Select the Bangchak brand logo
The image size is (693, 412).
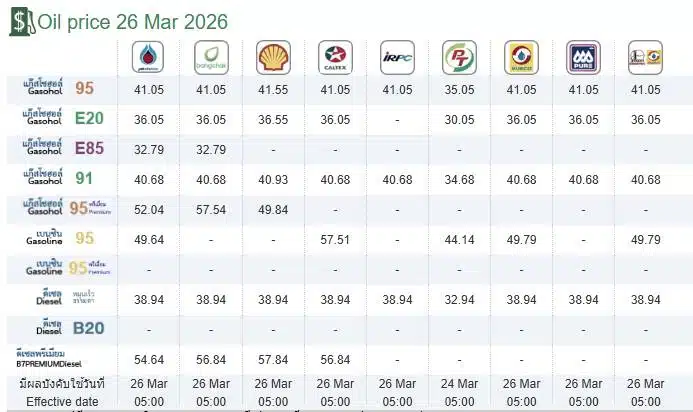coord(211,58)
